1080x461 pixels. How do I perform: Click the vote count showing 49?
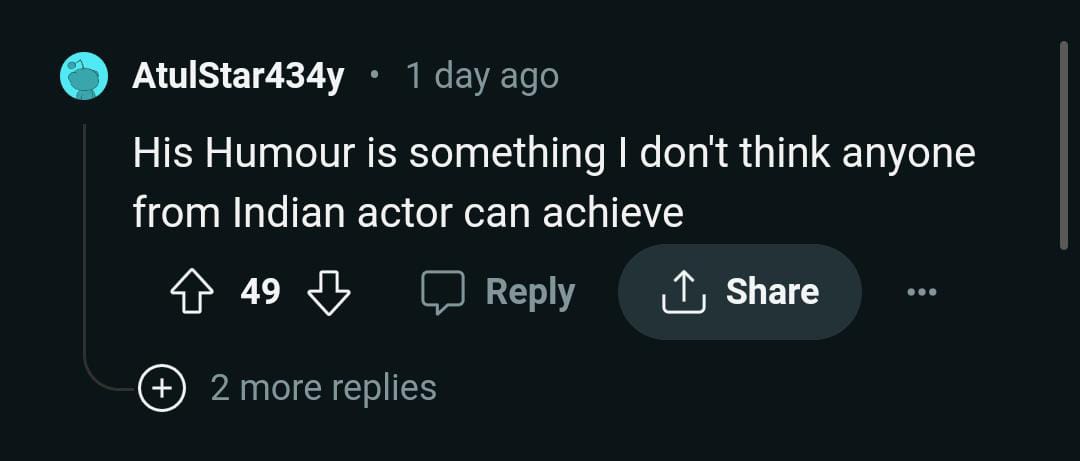coord(260,292)
